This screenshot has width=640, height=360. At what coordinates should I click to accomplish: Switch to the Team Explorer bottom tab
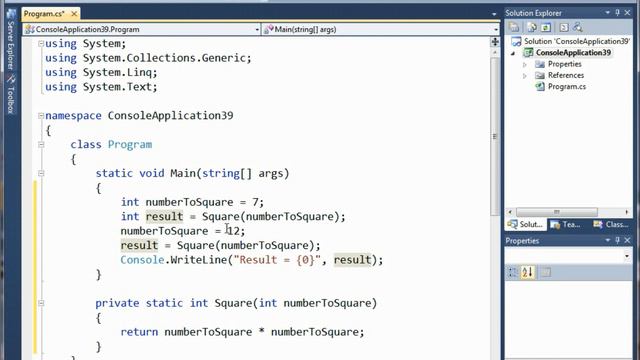(x=566, y=224)
